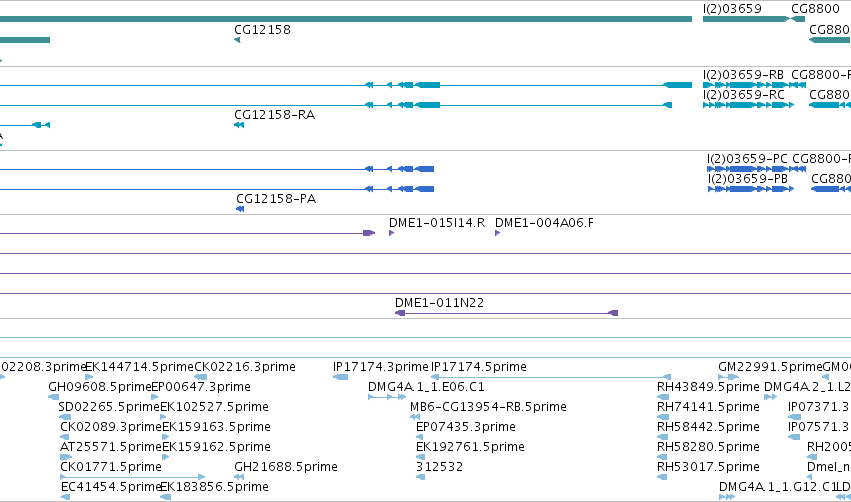Select the CG12158 gene label
This screenshot has height=502, width=851.
[x=262, y=30]
